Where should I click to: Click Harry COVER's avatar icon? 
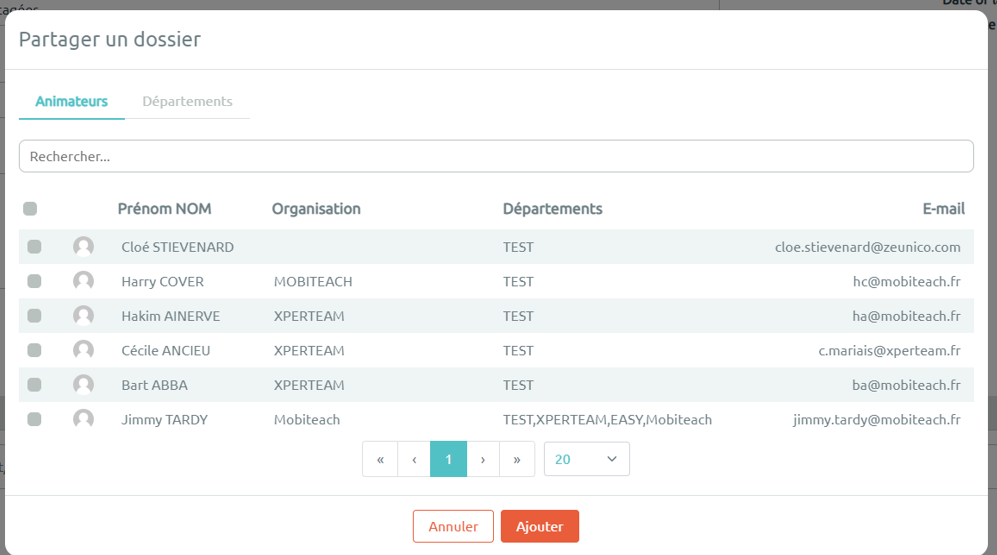tap(83, 281)
